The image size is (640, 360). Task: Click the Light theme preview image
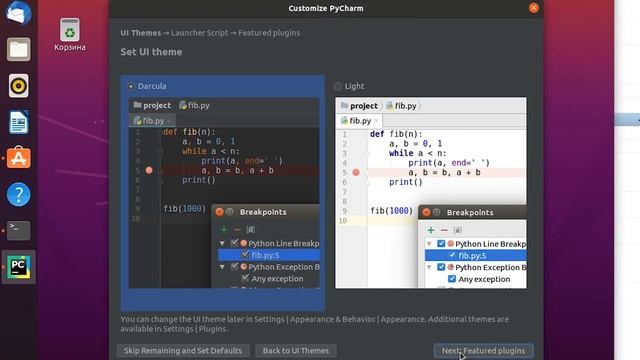coord(431,193)
